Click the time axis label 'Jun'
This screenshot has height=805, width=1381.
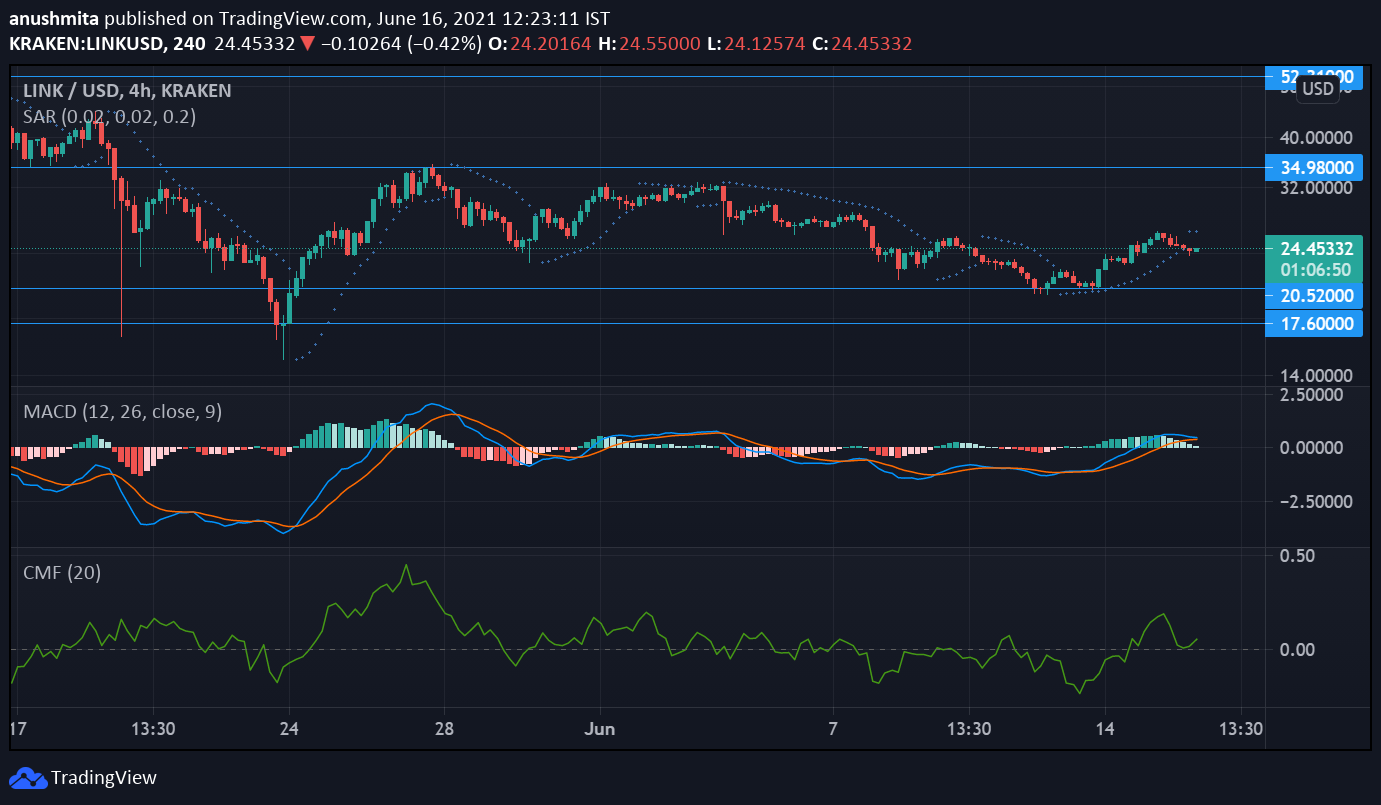click(x=601, y=728)
